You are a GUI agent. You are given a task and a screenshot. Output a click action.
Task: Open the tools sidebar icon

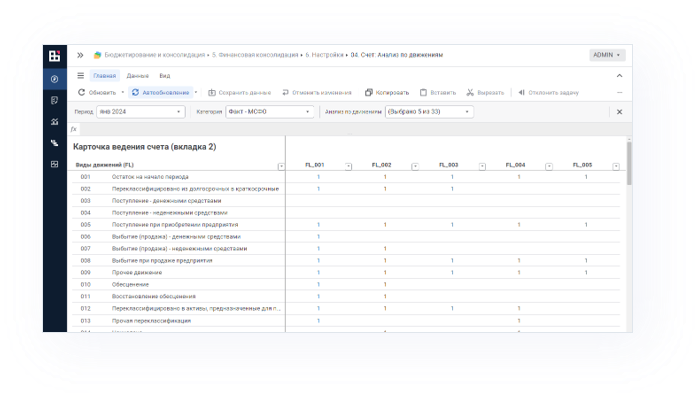coord(54,143)
